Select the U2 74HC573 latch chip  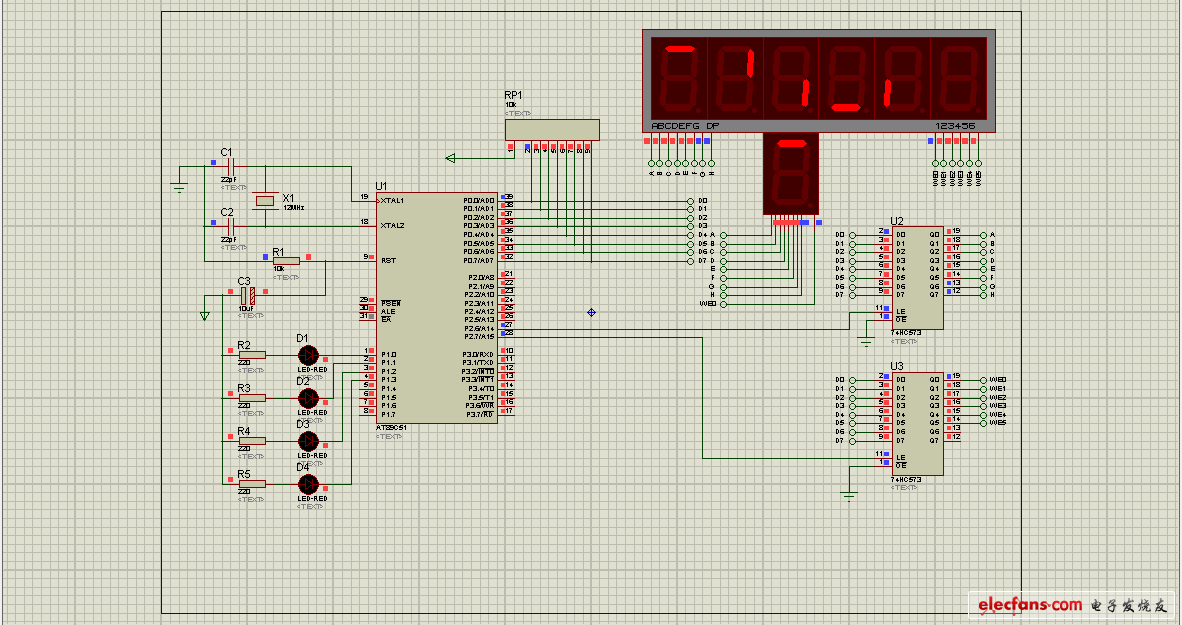(x=917, y=278)
